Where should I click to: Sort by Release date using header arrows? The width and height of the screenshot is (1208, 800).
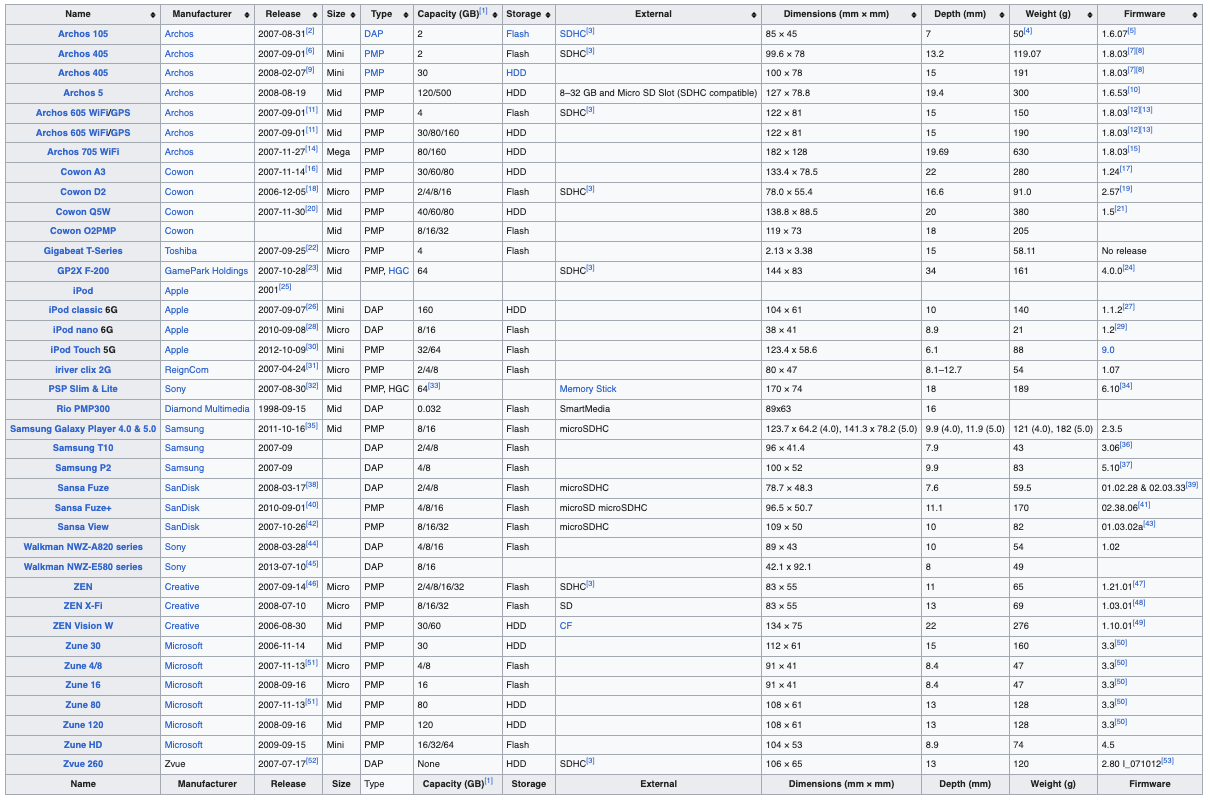coord(314,15)
